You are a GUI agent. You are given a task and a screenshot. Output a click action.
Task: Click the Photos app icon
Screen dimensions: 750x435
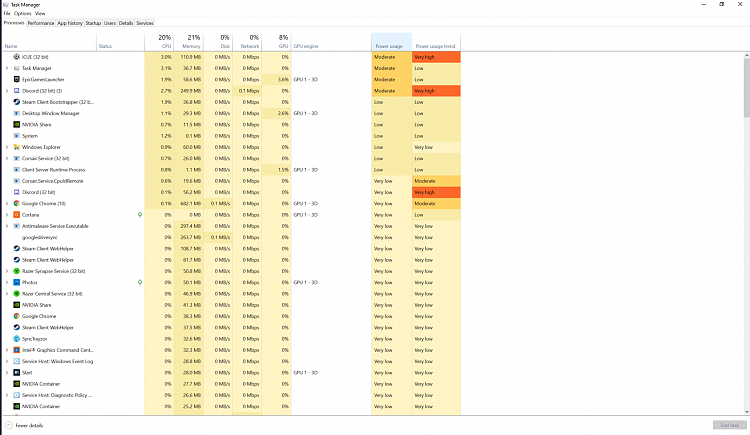coord(16,282)
